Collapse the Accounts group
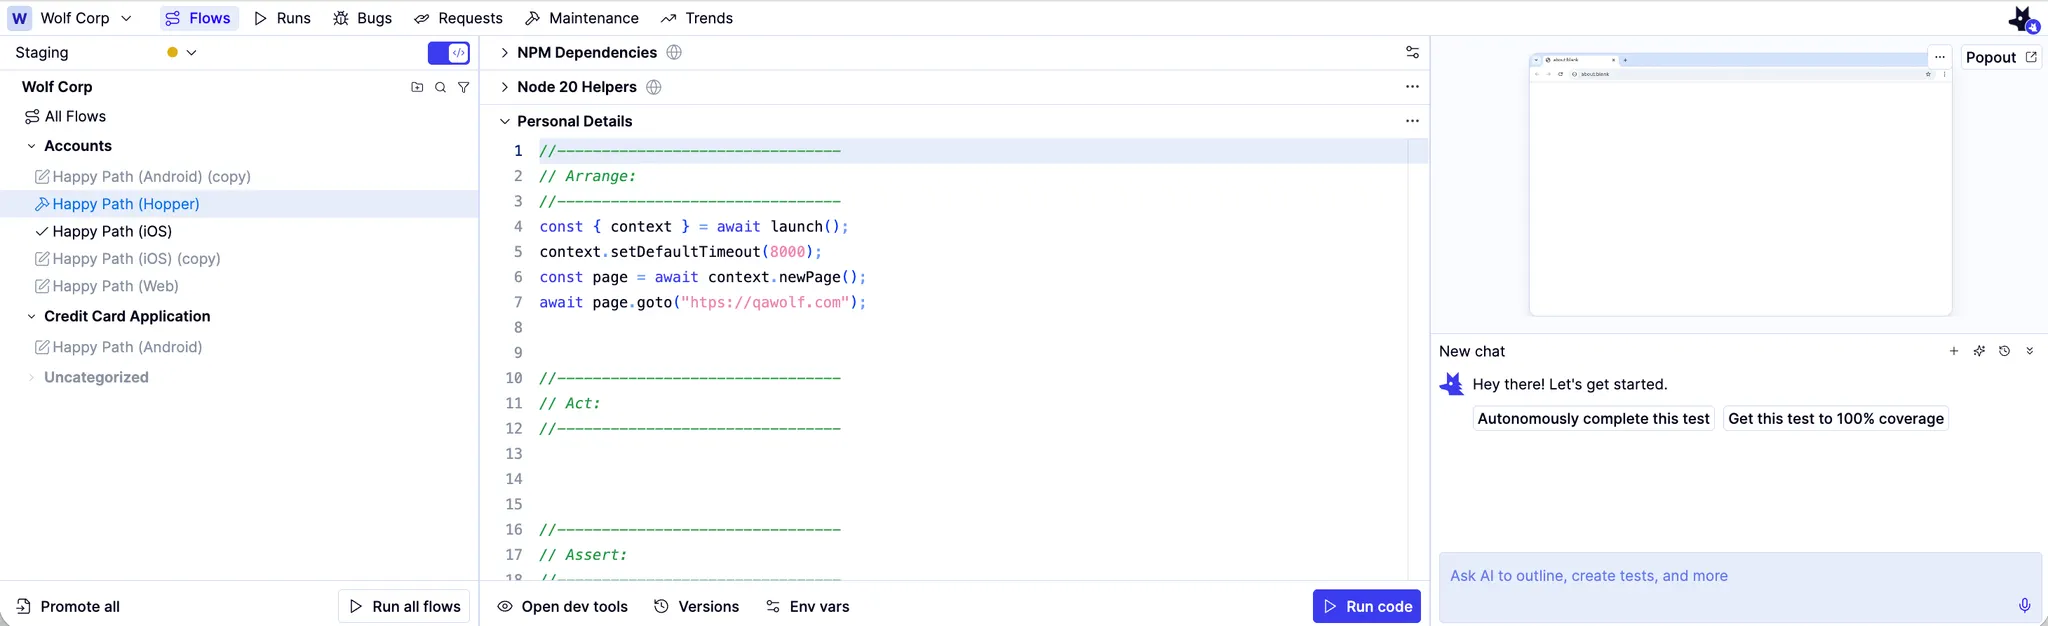The height and width of the screenshot is (626, 2048). [31, 146]
